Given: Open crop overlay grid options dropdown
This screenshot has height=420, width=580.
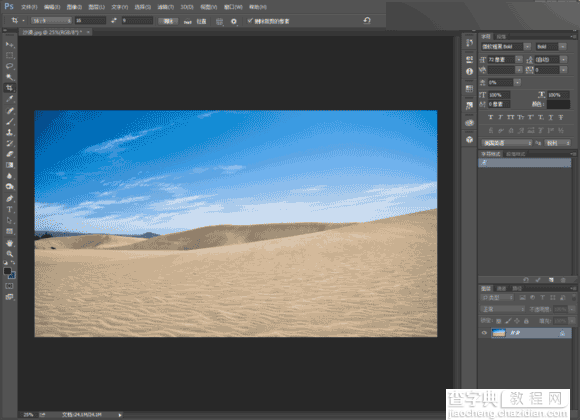Looking at the screenshot, I should 219,21.
